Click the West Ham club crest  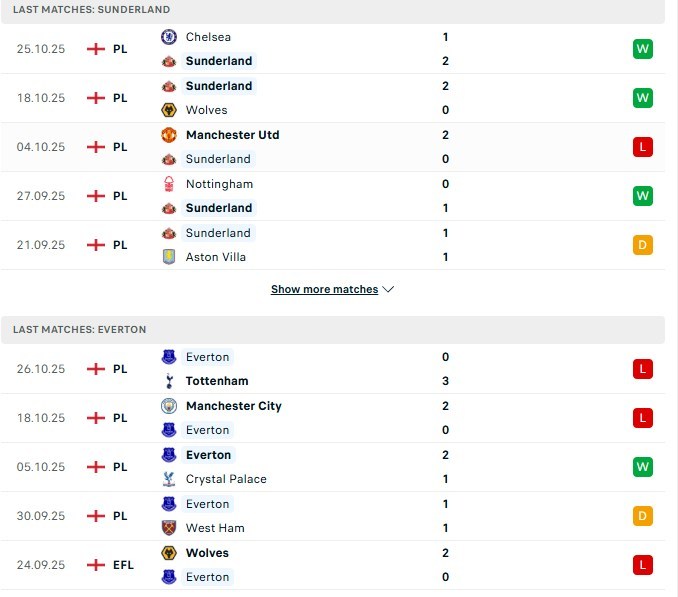168,528
